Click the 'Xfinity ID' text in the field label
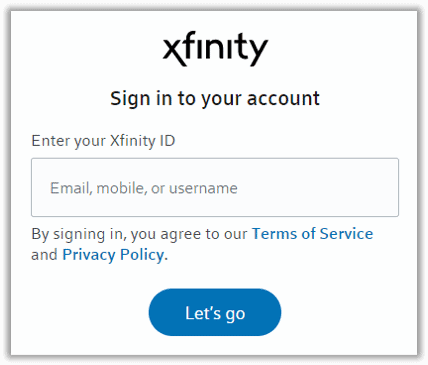Viewport: 428px width, 365px height. [142, 141]
